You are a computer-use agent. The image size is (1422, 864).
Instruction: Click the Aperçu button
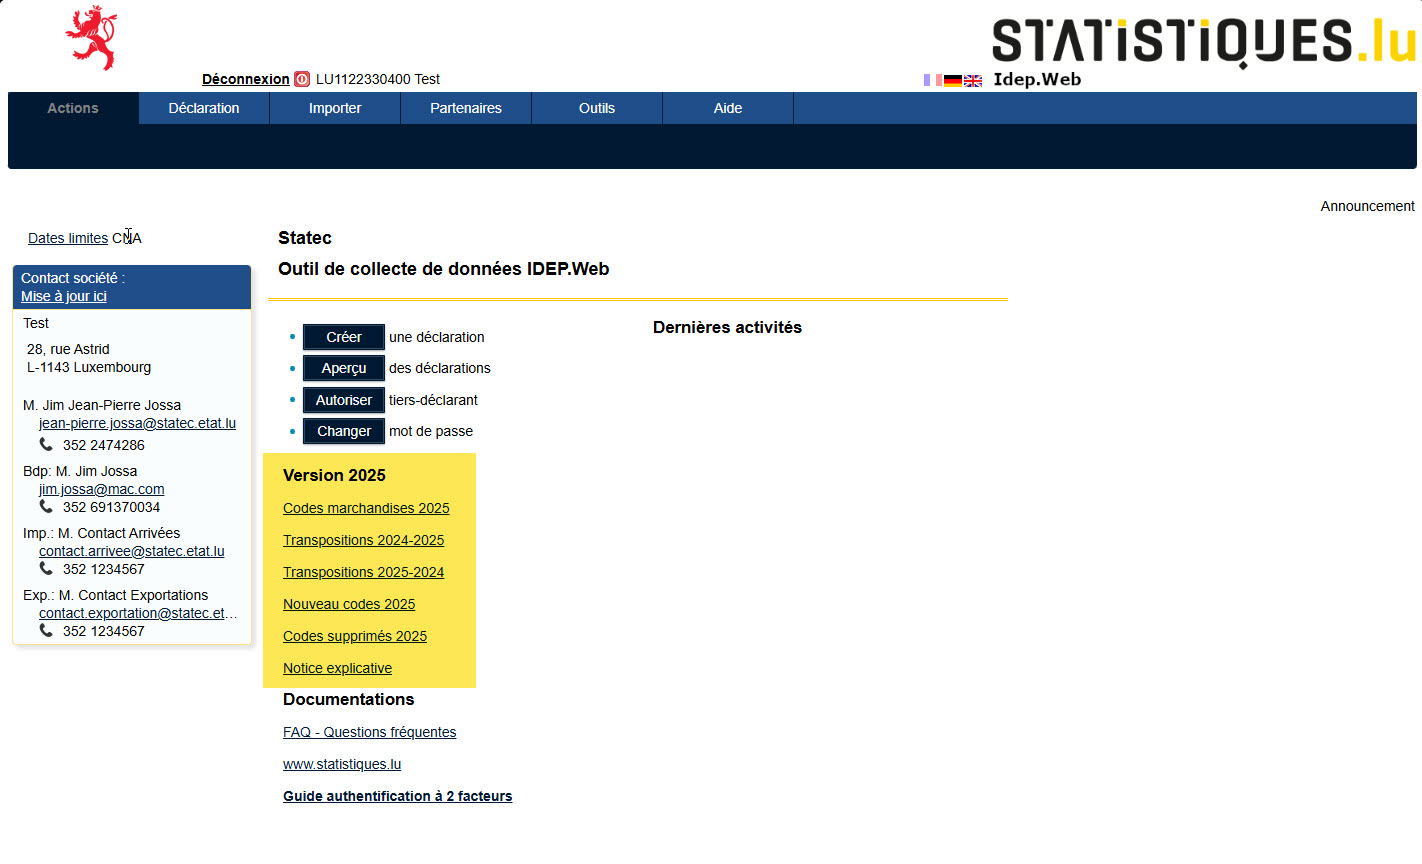(344, 368)
